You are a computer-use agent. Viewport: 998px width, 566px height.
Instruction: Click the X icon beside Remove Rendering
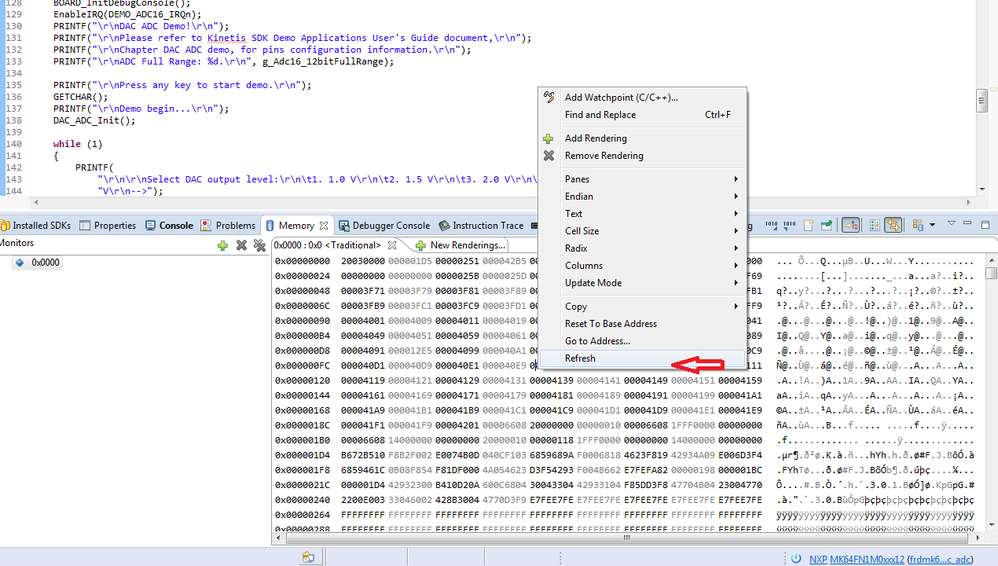(549, 155)
